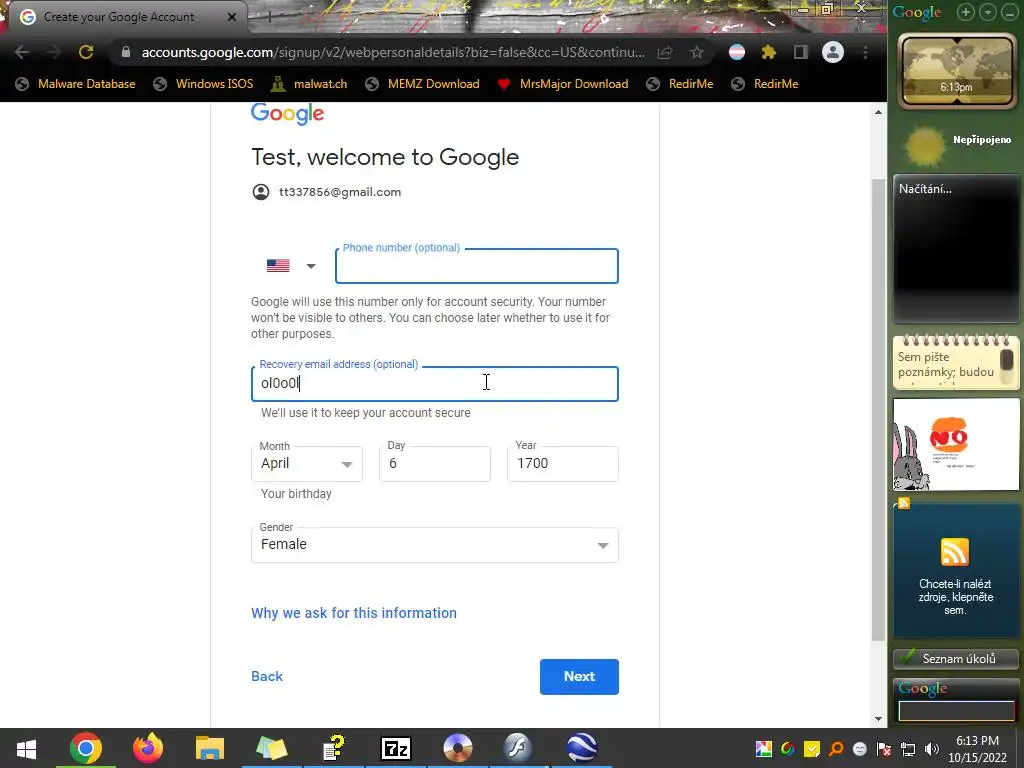Click the Načítání gadget panel

pos(956,248)
